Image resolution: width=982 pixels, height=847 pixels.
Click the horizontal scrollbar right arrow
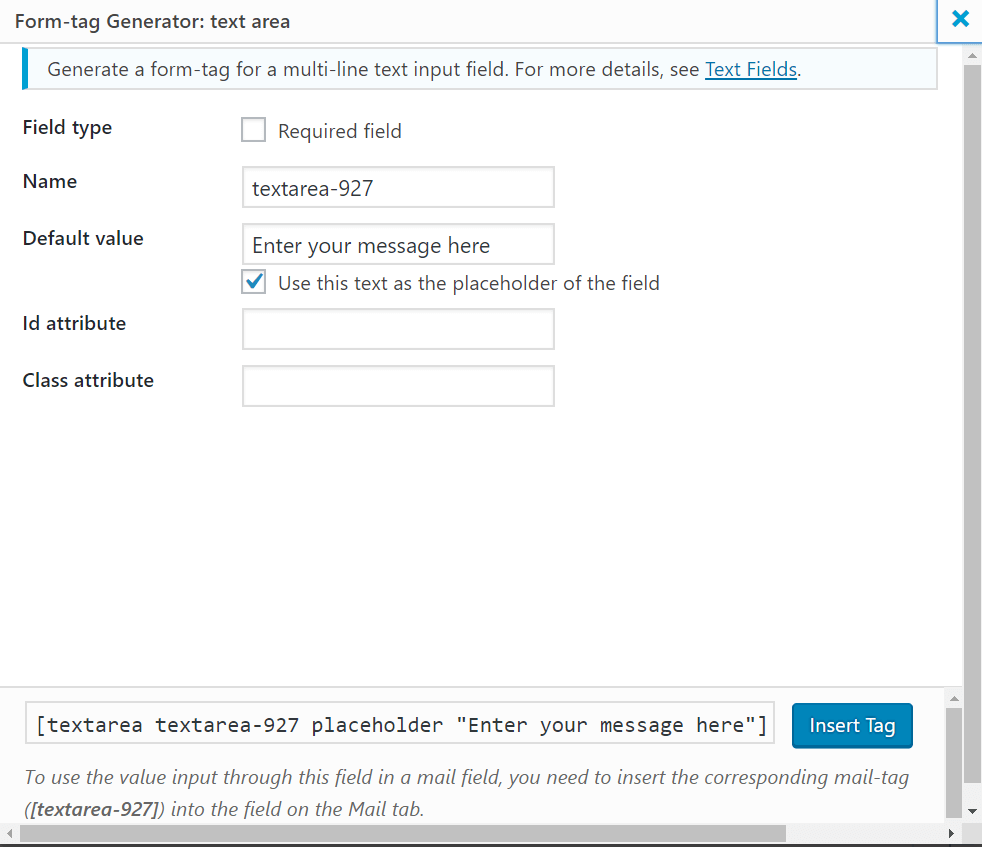tap(953, 833)
